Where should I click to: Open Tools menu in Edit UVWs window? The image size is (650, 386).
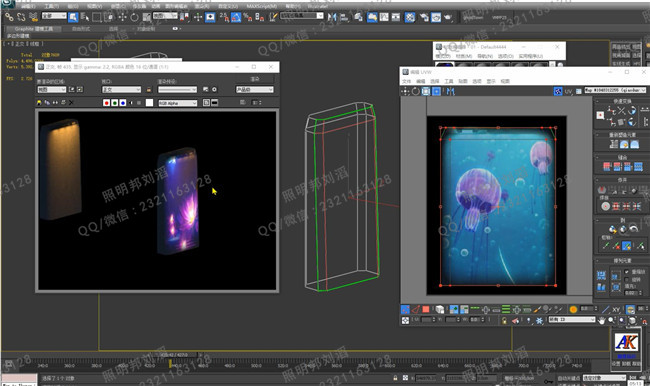point(449,81)
